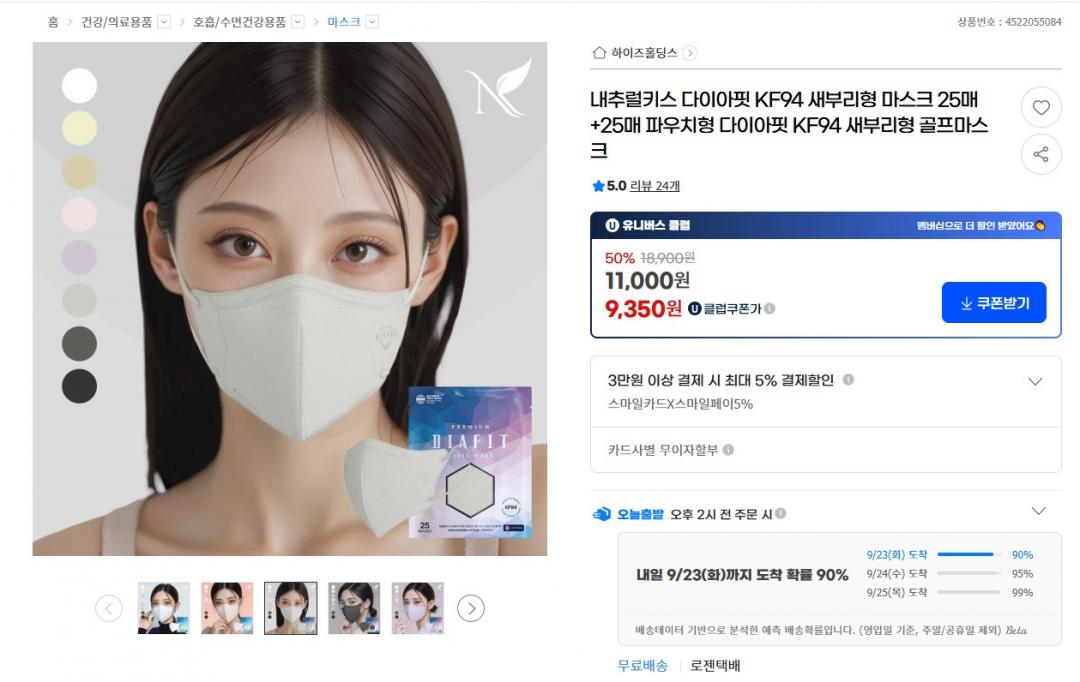Click info icon after 오후 2시 전 주문 시
The image size is (1080, 682).
tap(780, 513)
